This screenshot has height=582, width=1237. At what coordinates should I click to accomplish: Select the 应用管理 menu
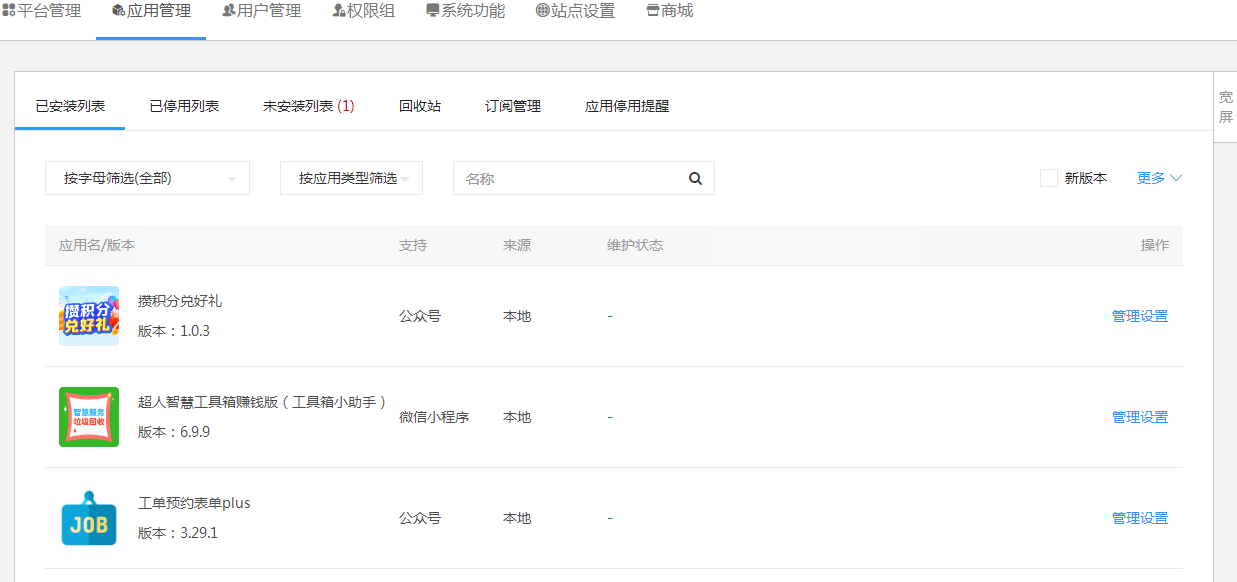151,12
